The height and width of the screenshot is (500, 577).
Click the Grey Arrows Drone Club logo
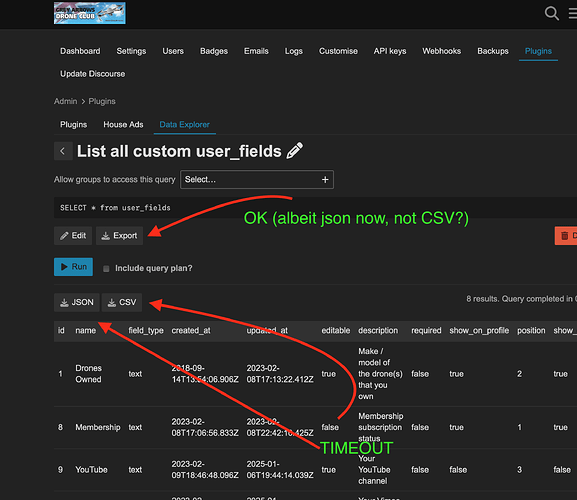coord(89,13)
